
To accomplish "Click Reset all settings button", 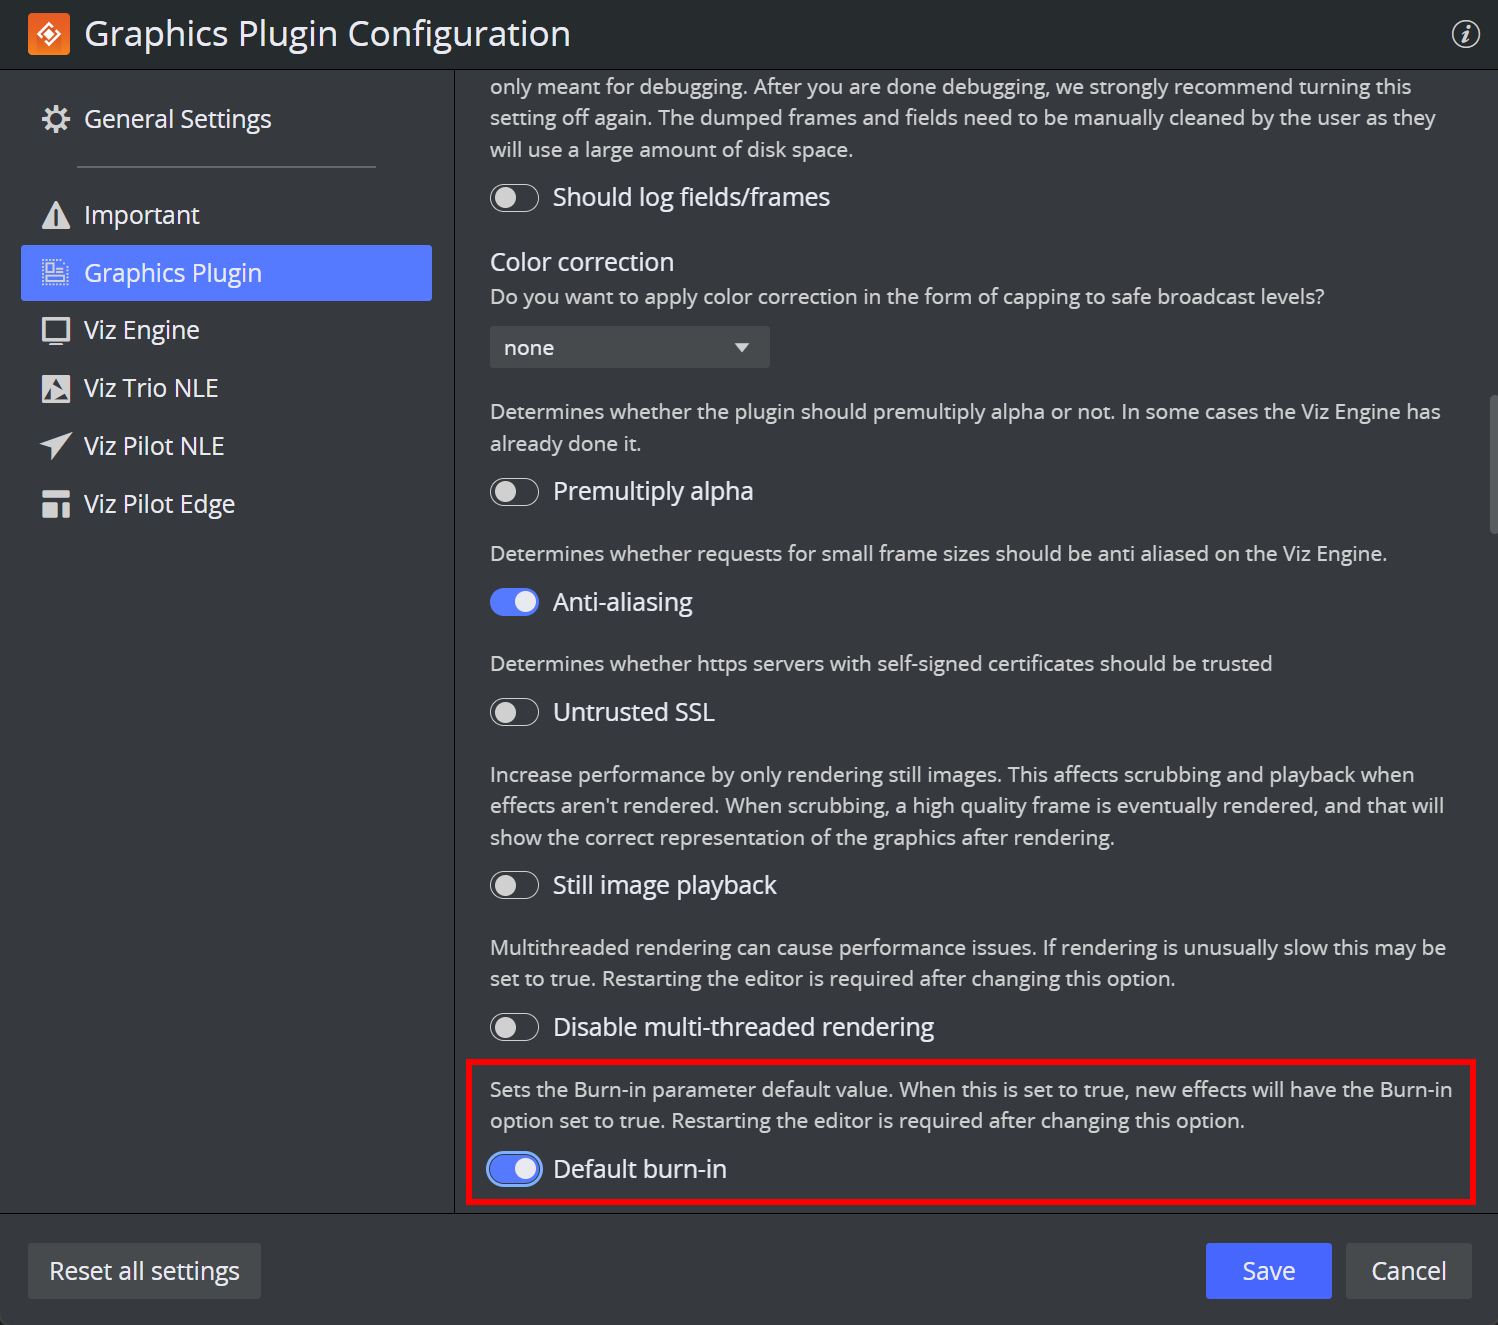I will point(144,1271).
